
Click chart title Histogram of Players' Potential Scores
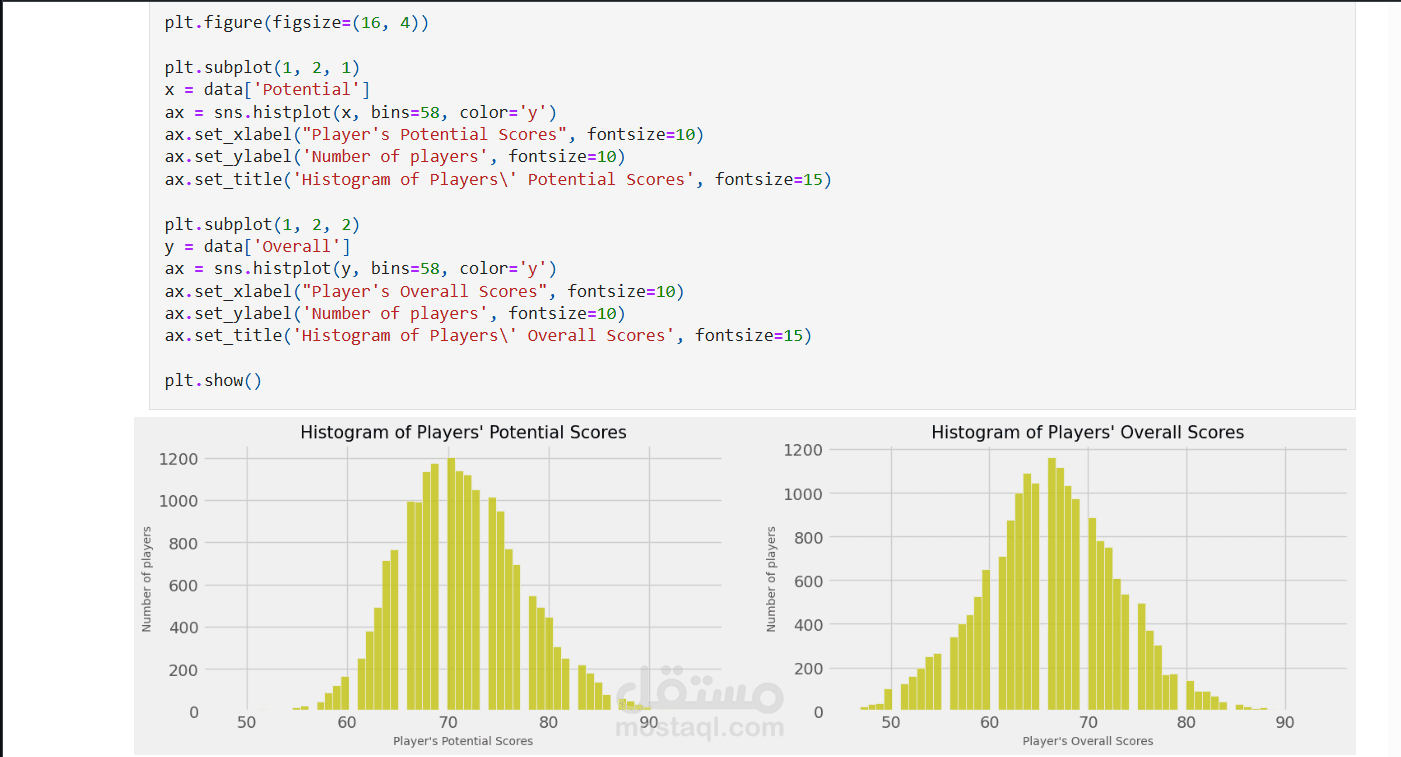(x=463, y=433)
